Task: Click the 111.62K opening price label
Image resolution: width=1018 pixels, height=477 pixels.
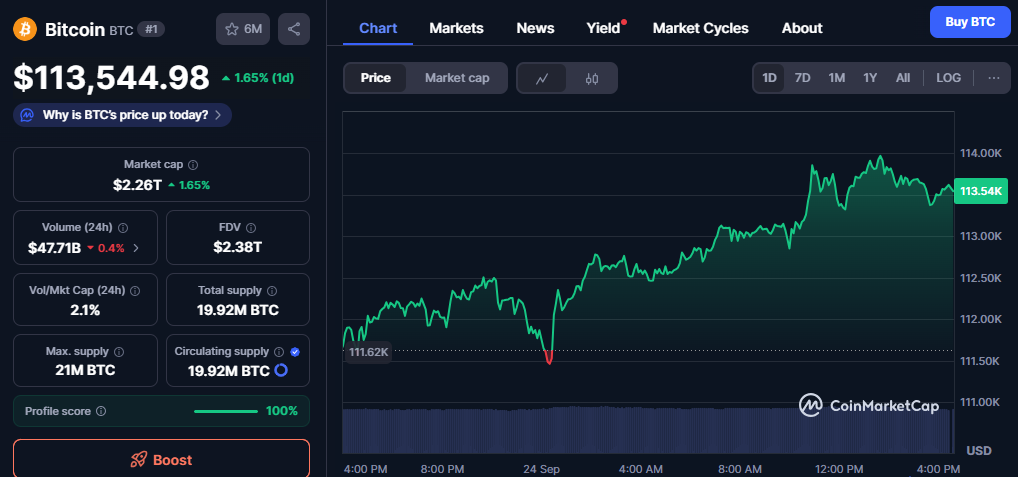Action: point(368,352)
